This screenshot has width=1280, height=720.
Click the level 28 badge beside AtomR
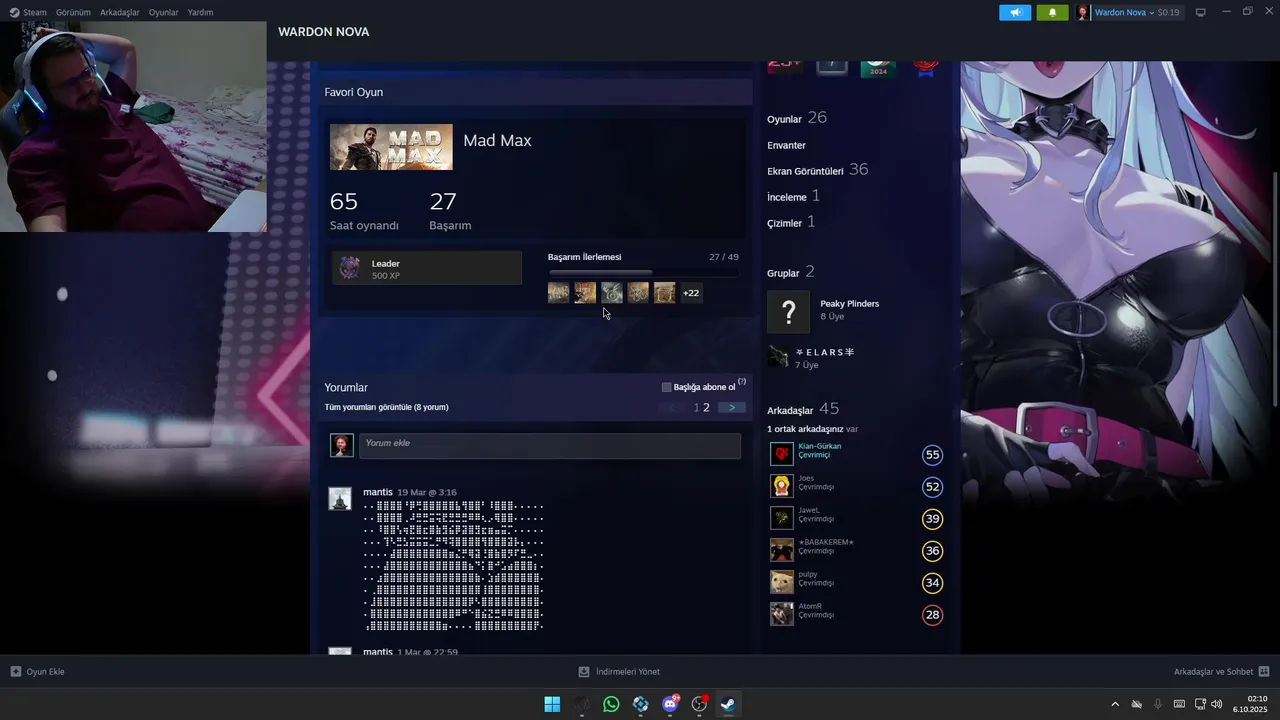pos(932,615)
